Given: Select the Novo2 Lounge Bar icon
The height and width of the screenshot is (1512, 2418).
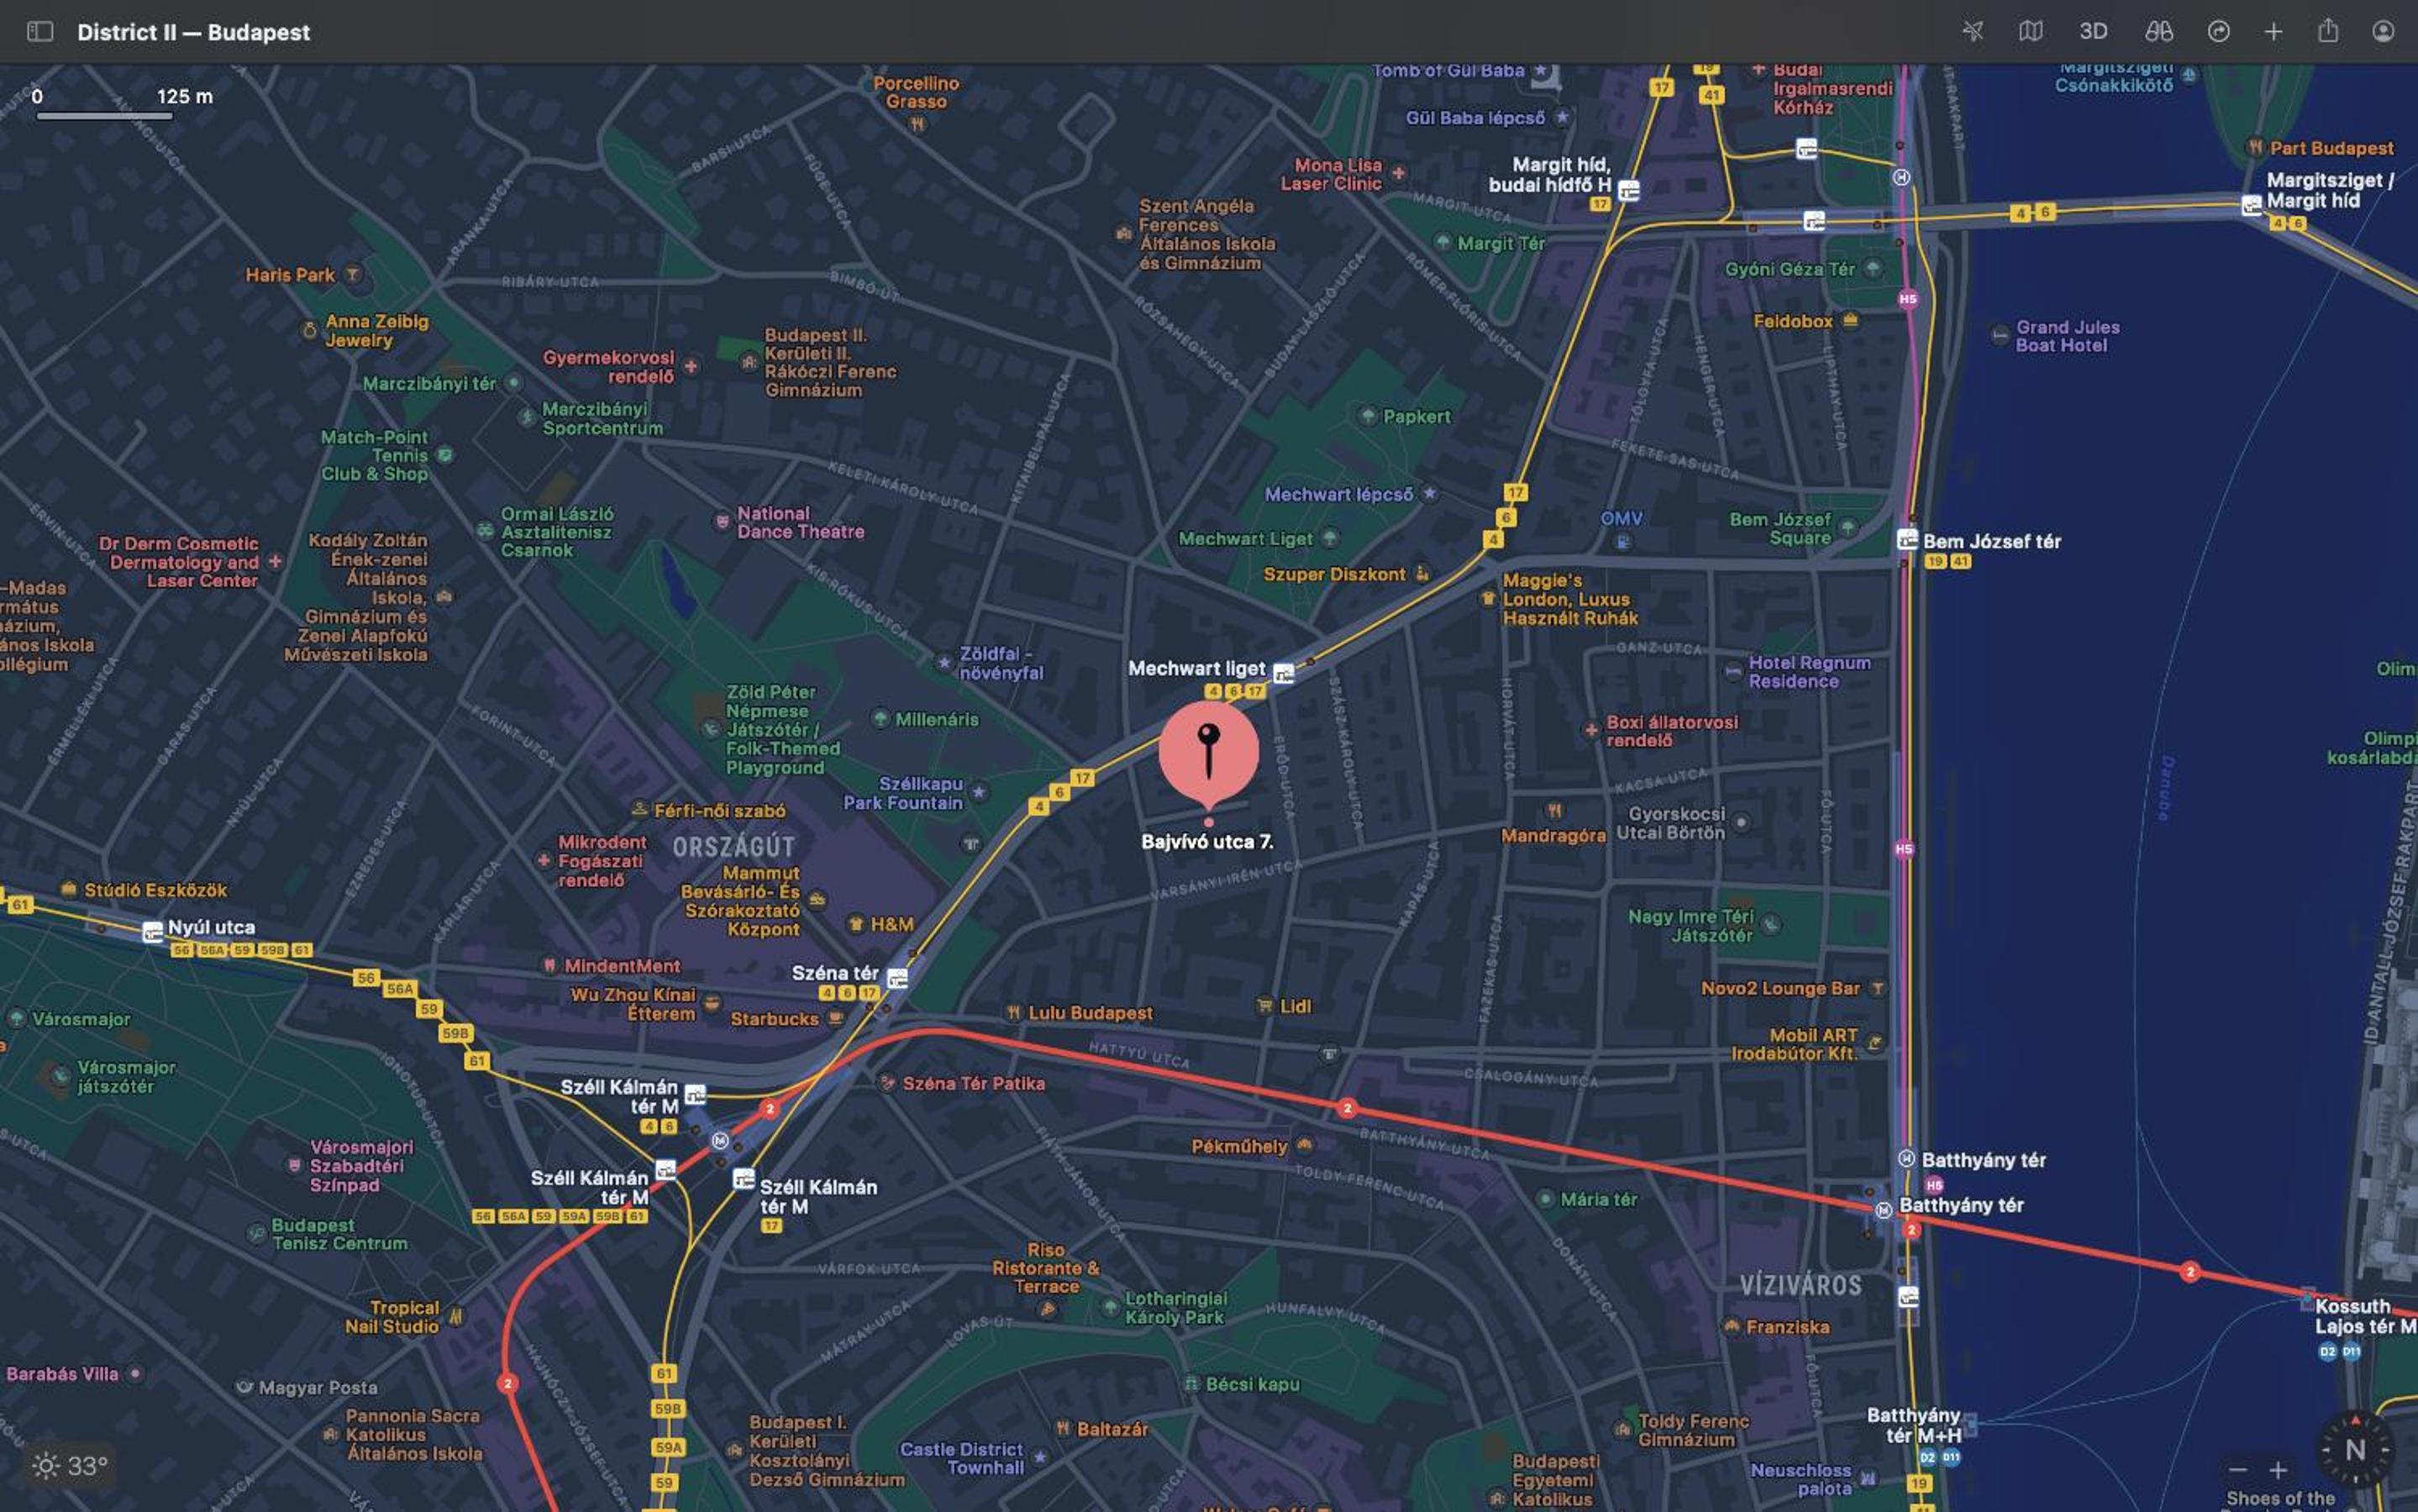Looking at the screenshot, I should coord(1877,988).
